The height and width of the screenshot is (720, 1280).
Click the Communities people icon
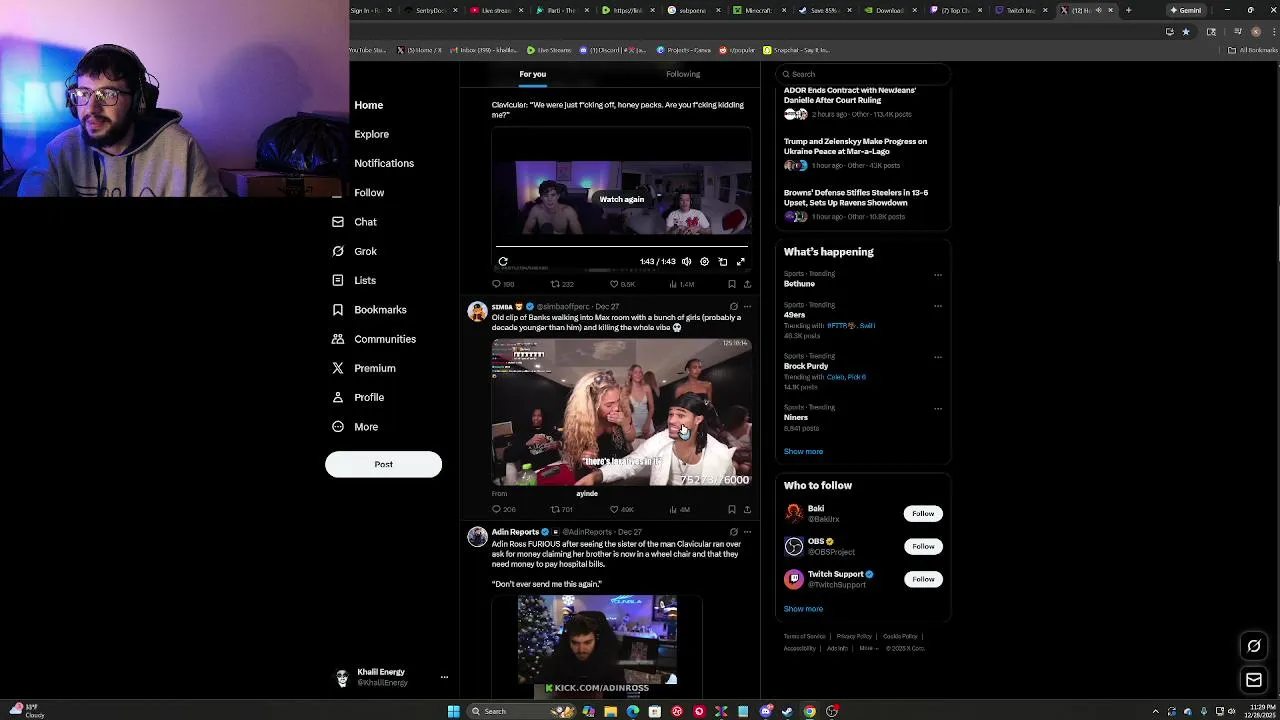(338, 339)
